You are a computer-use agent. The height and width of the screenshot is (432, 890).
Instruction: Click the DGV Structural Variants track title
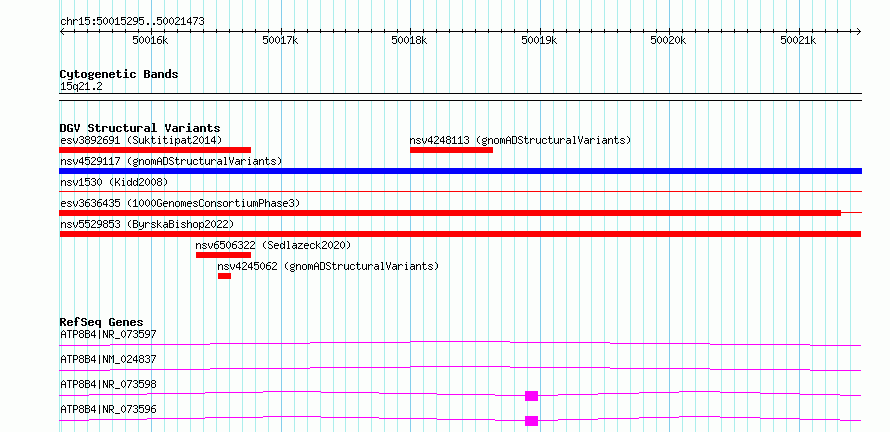140,128
